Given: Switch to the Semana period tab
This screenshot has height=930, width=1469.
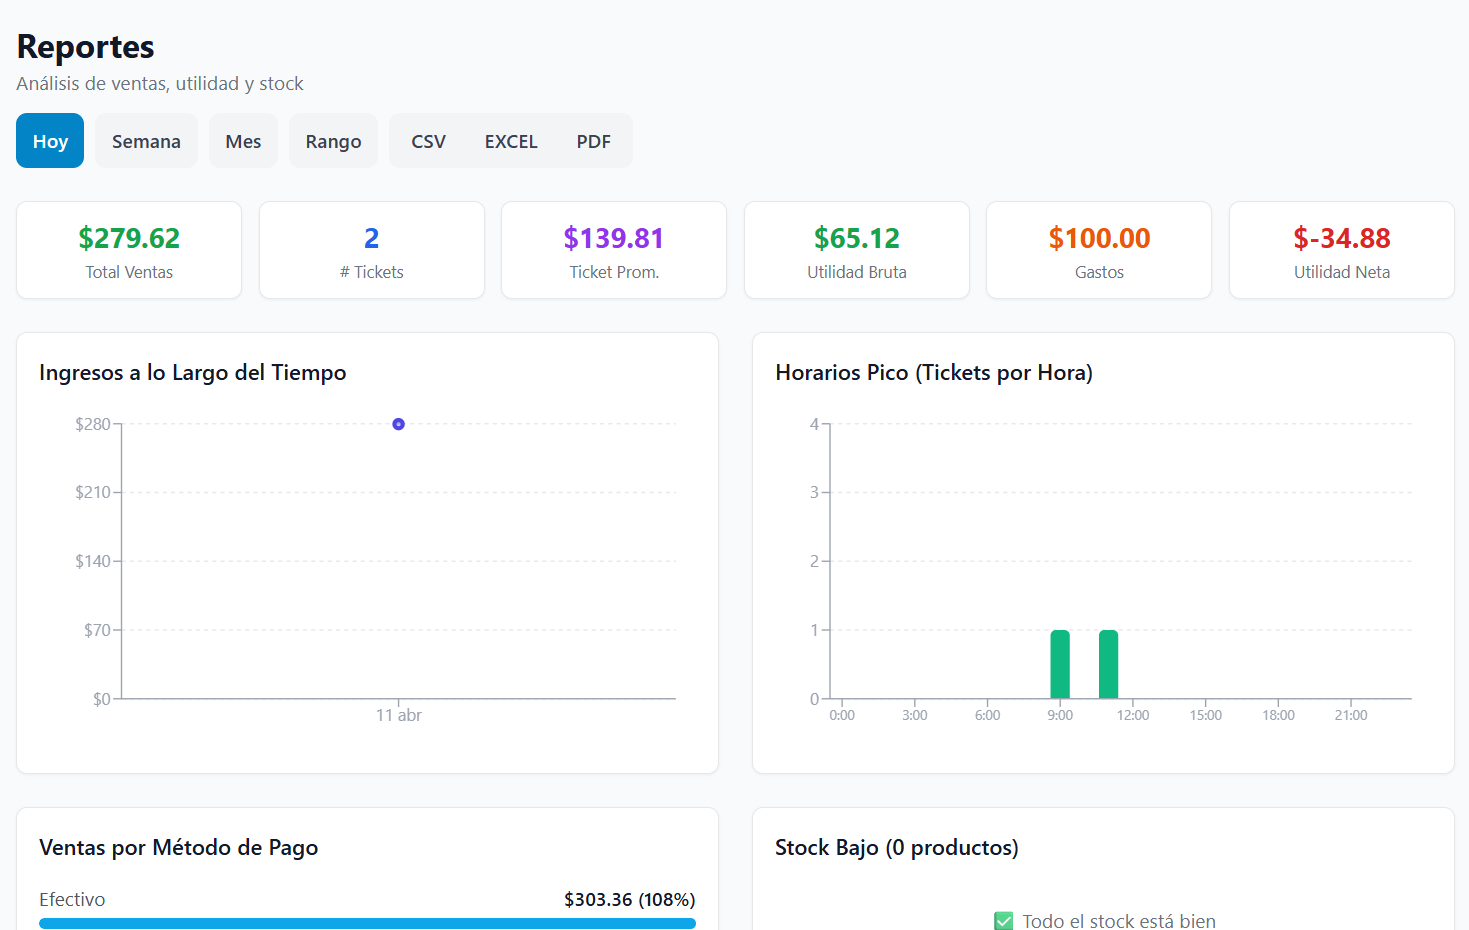Looking at the screenshot, I should [146, 141].
